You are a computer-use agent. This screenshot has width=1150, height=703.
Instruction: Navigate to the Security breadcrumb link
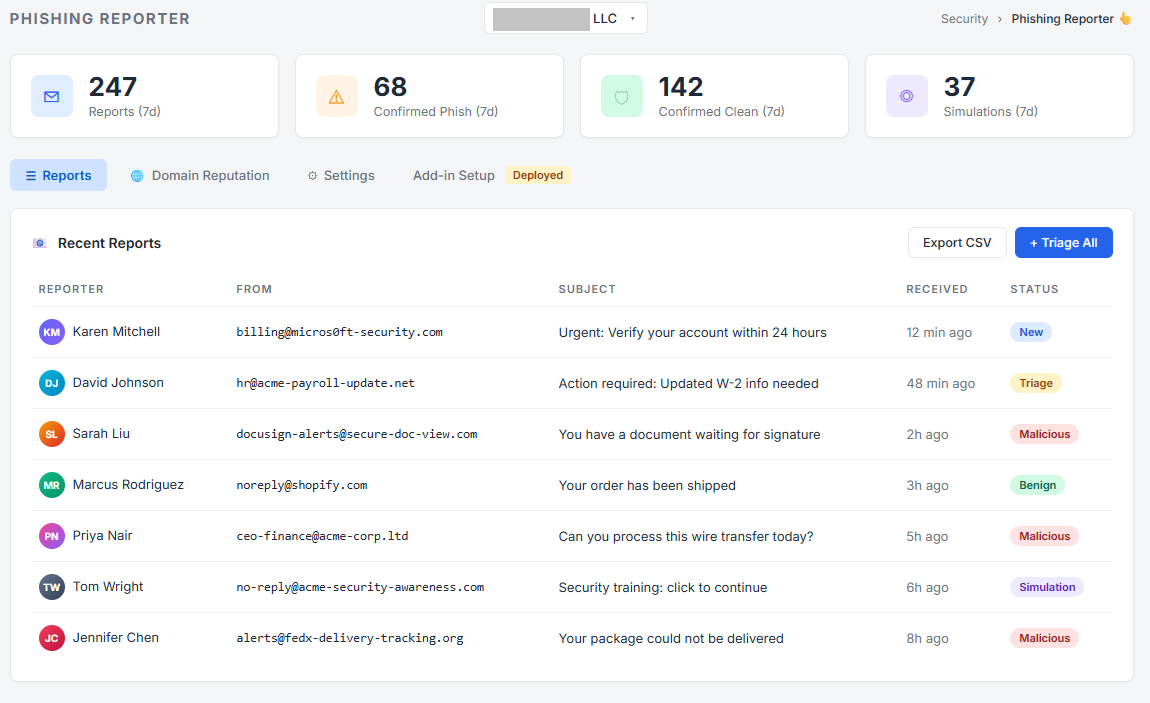tap(963, 18)
